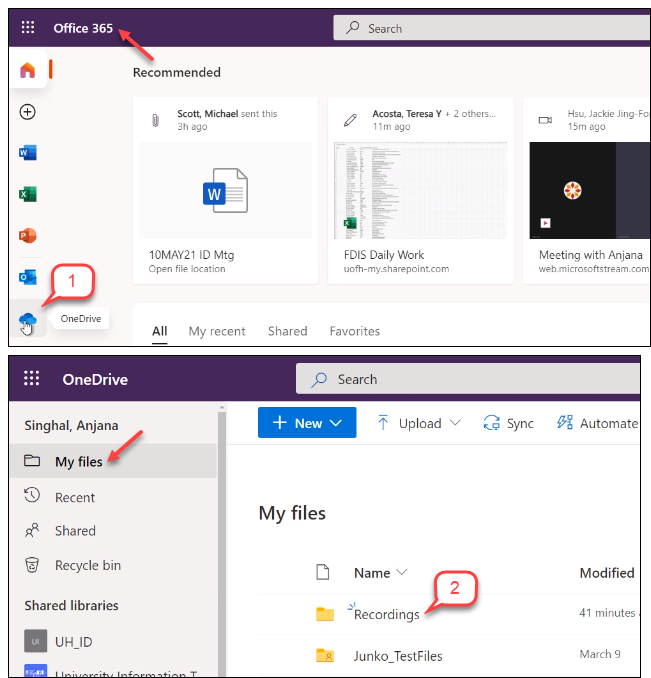Open OneDrive from the Office sidebar
651x678 pixels.
pos(28,320)
